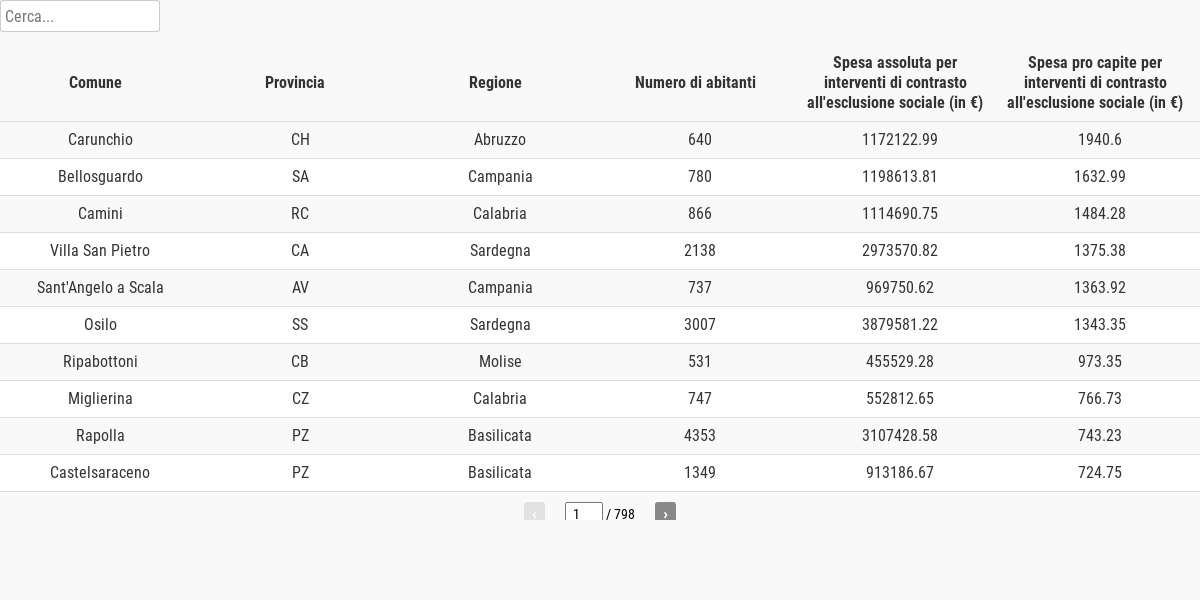Sort by Comune column header
Screen dimensions: 1200x600
pos(95,82)
